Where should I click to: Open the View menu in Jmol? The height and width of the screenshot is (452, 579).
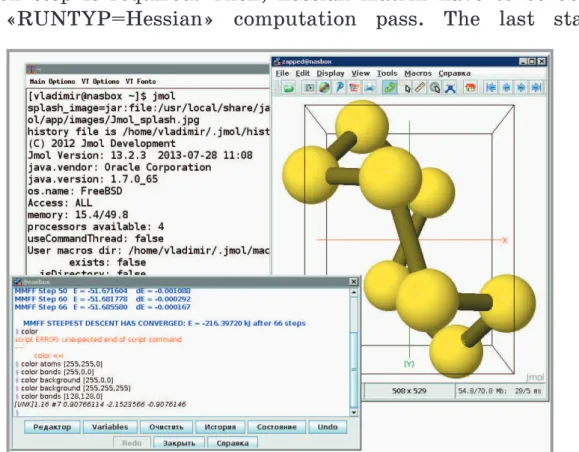[360, 73]
